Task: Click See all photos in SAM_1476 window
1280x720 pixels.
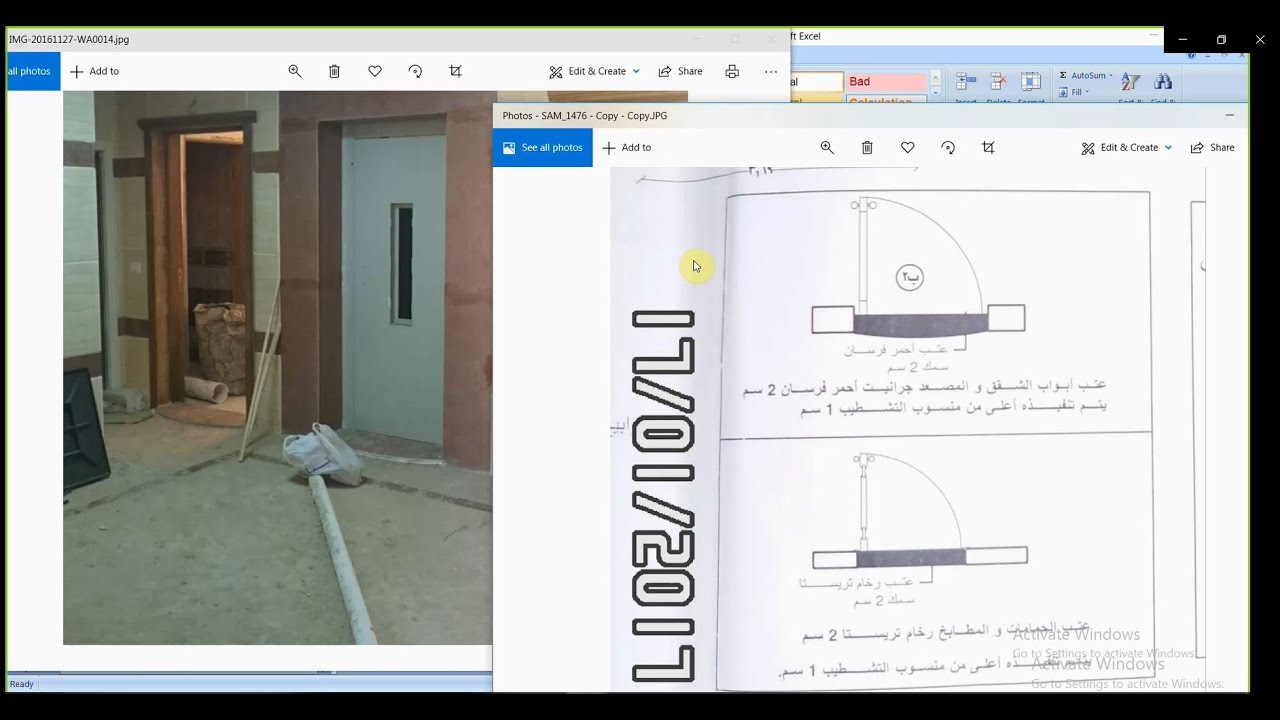Action: coord(543,147)
